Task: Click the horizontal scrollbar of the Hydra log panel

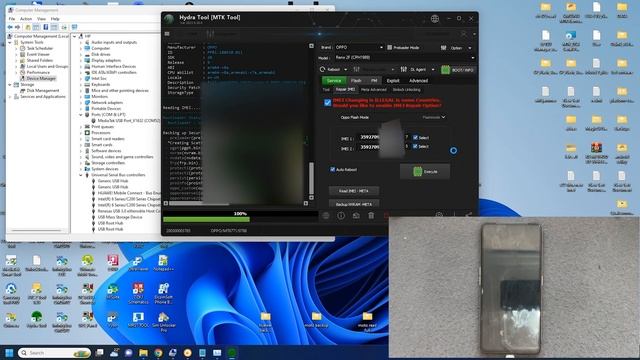Action: click(x=198, y=203)
